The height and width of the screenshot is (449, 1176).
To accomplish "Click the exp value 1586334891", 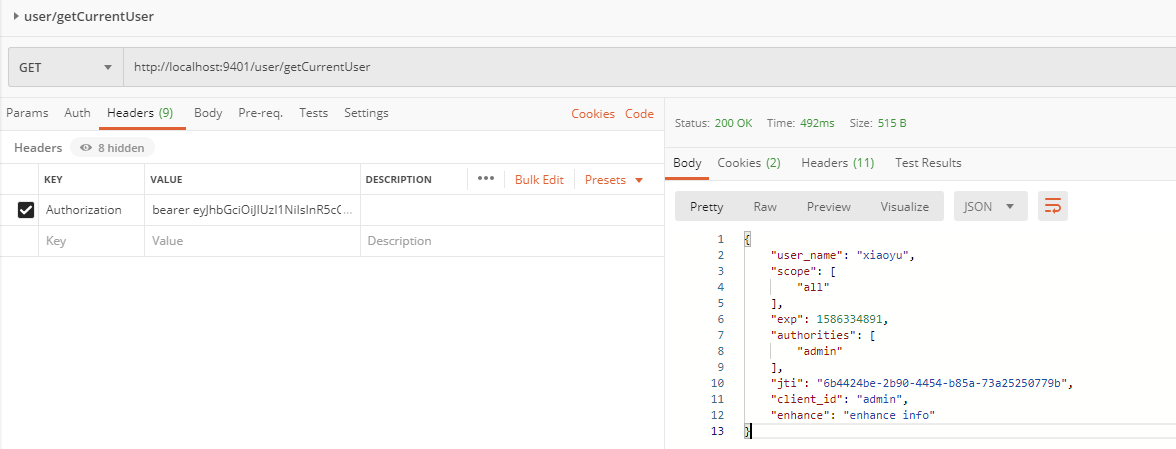I will [x=848, y=319].
